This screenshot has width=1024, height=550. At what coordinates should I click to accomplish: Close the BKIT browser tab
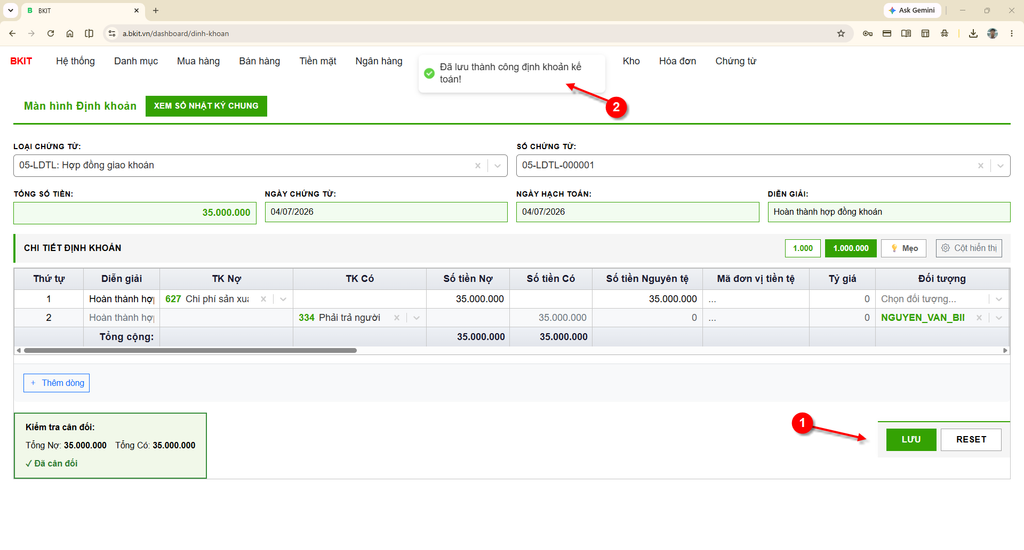(x=136, y=10)
